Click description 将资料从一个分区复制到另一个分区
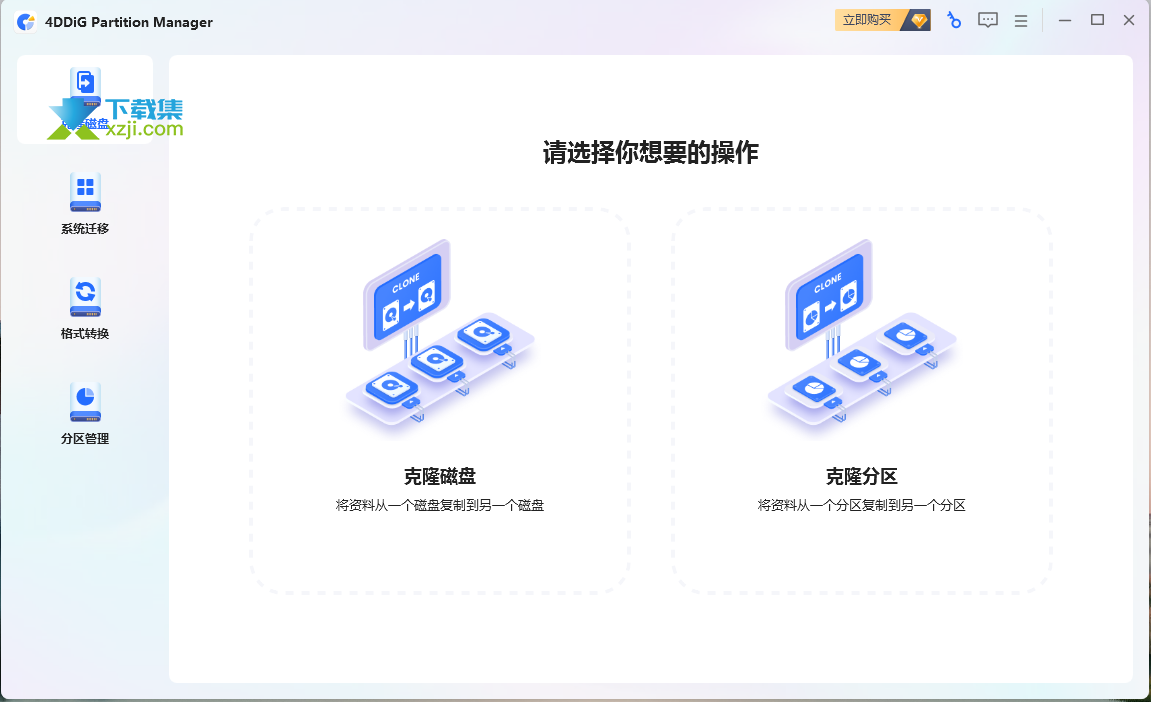This screenshot has height=702, width=1151. coord(862,505)
